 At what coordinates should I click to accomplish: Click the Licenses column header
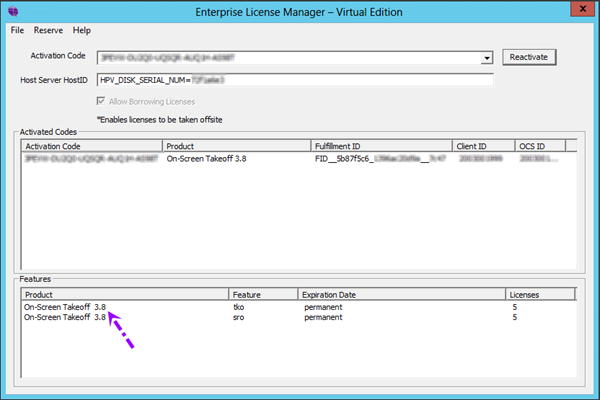(x=540, y=295)
